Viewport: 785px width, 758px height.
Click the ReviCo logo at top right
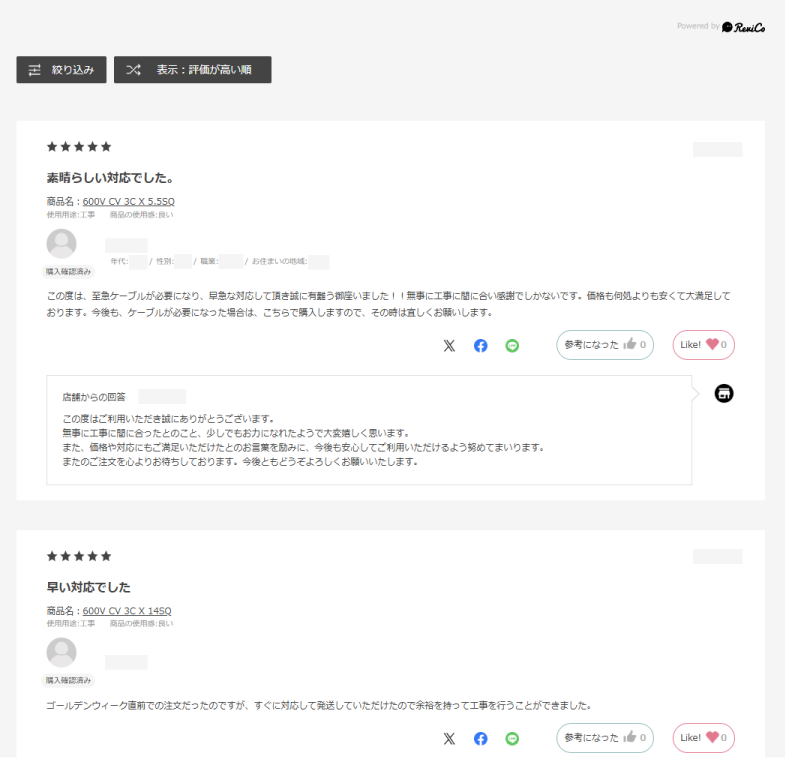point(744,27)
